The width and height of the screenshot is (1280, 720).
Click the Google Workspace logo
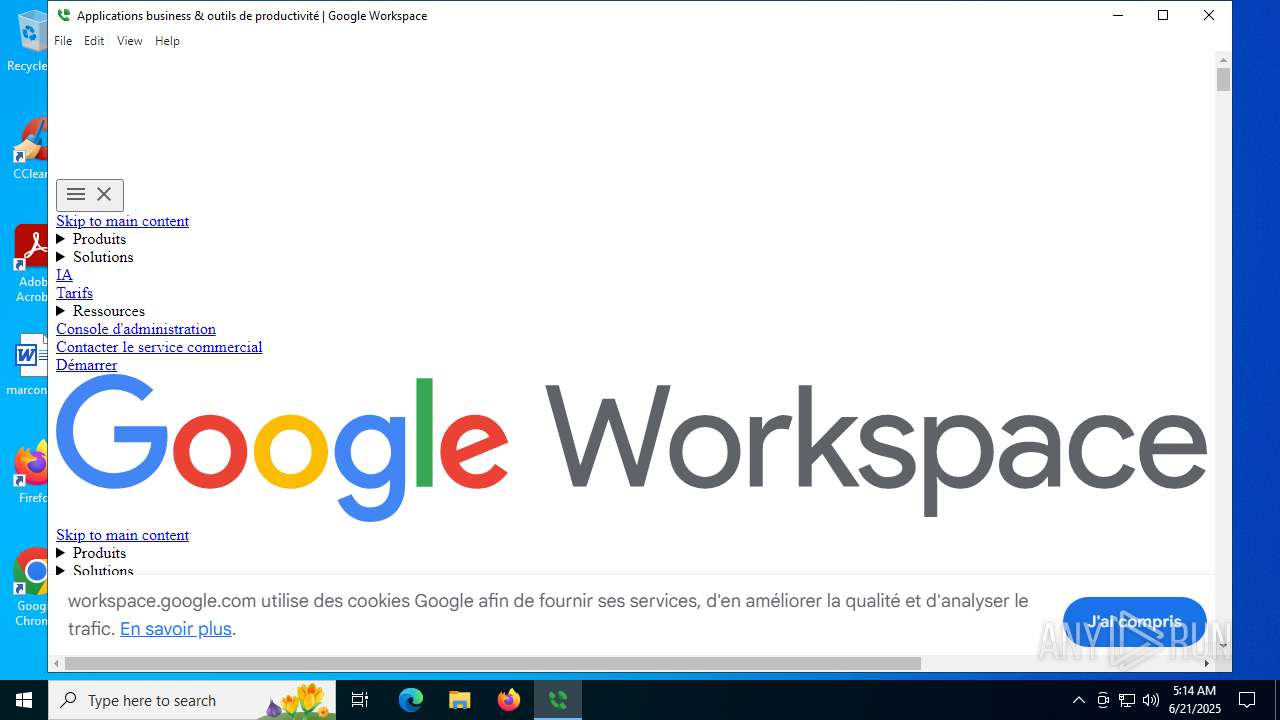click(x=631, y=449)
